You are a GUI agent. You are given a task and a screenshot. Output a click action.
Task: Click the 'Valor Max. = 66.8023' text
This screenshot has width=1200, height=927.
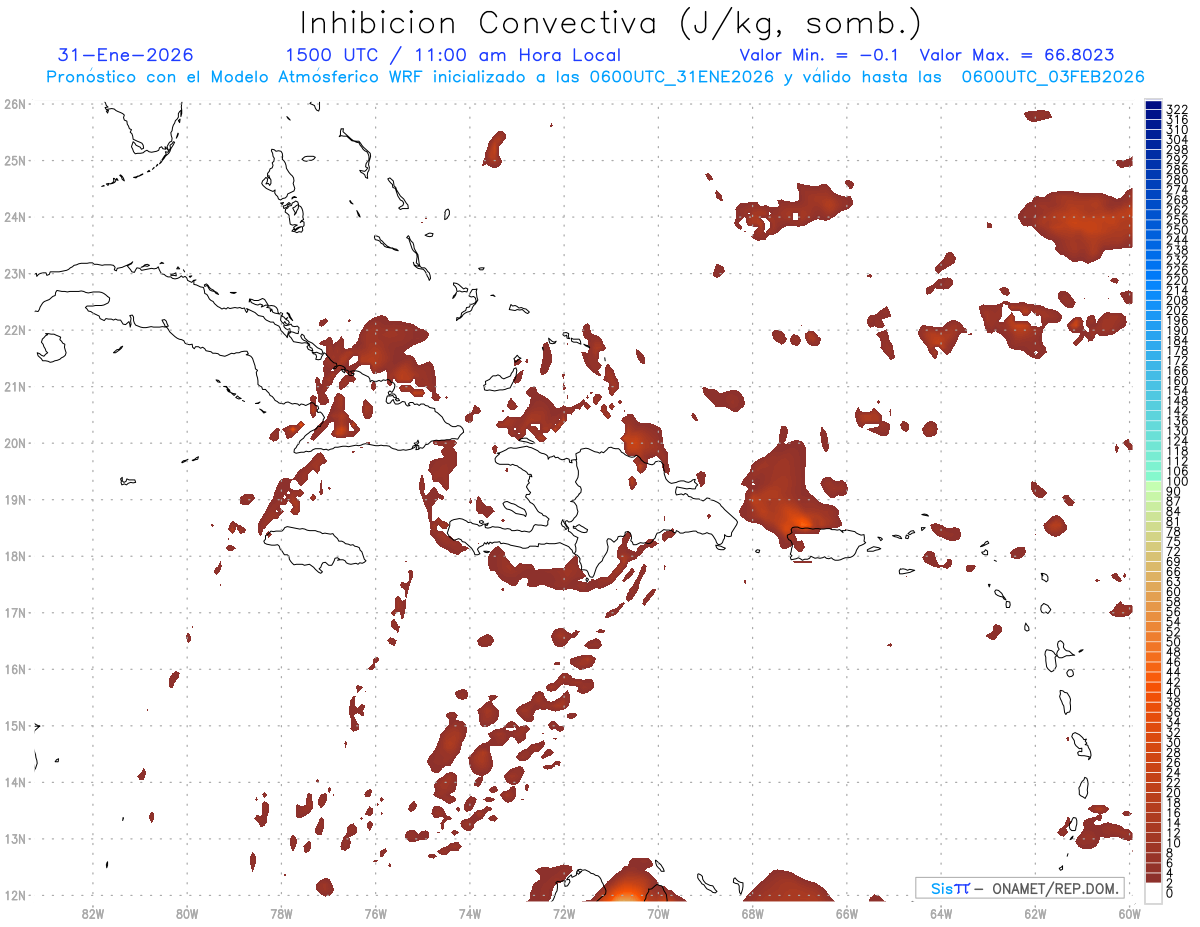pyautogui.click(x=1017, y=55)
